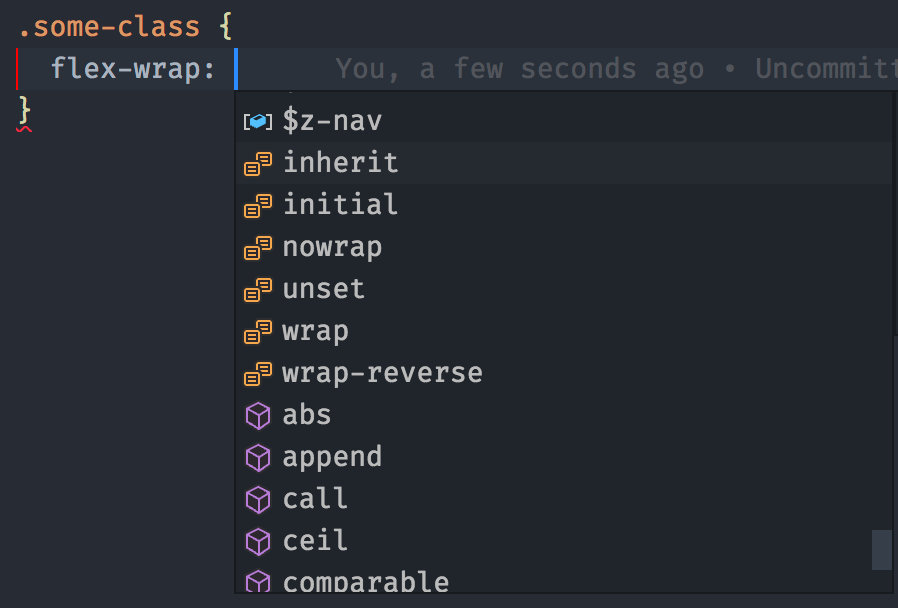Click the function cube icon next to ceil

pos(258,540)
